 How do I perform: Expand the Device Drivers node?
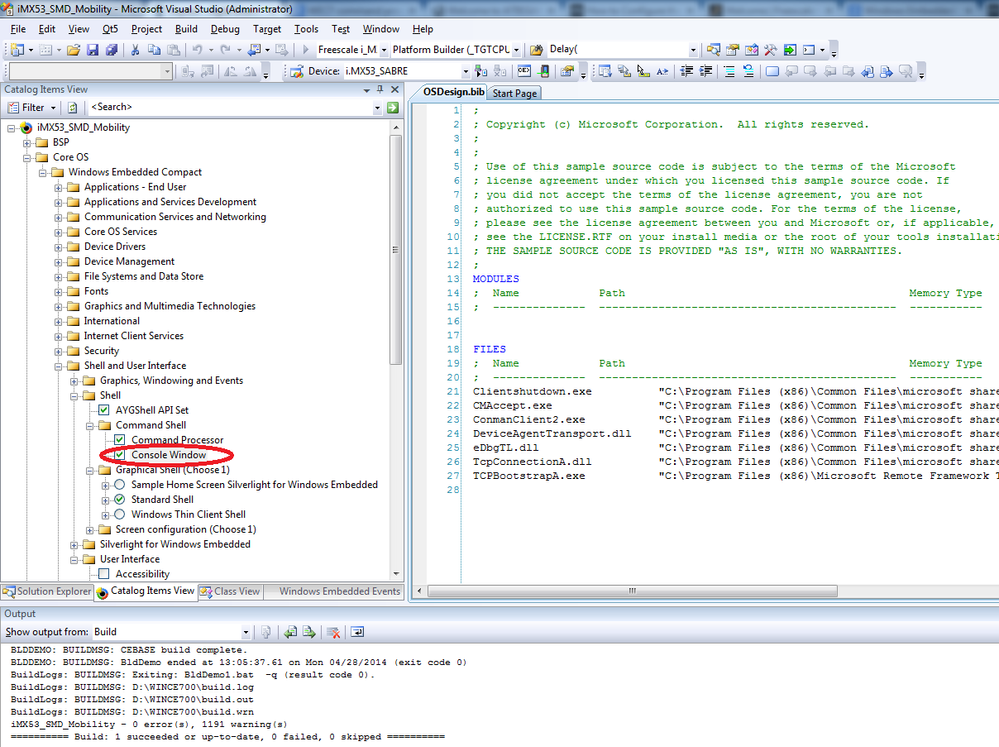coord(58,247)
